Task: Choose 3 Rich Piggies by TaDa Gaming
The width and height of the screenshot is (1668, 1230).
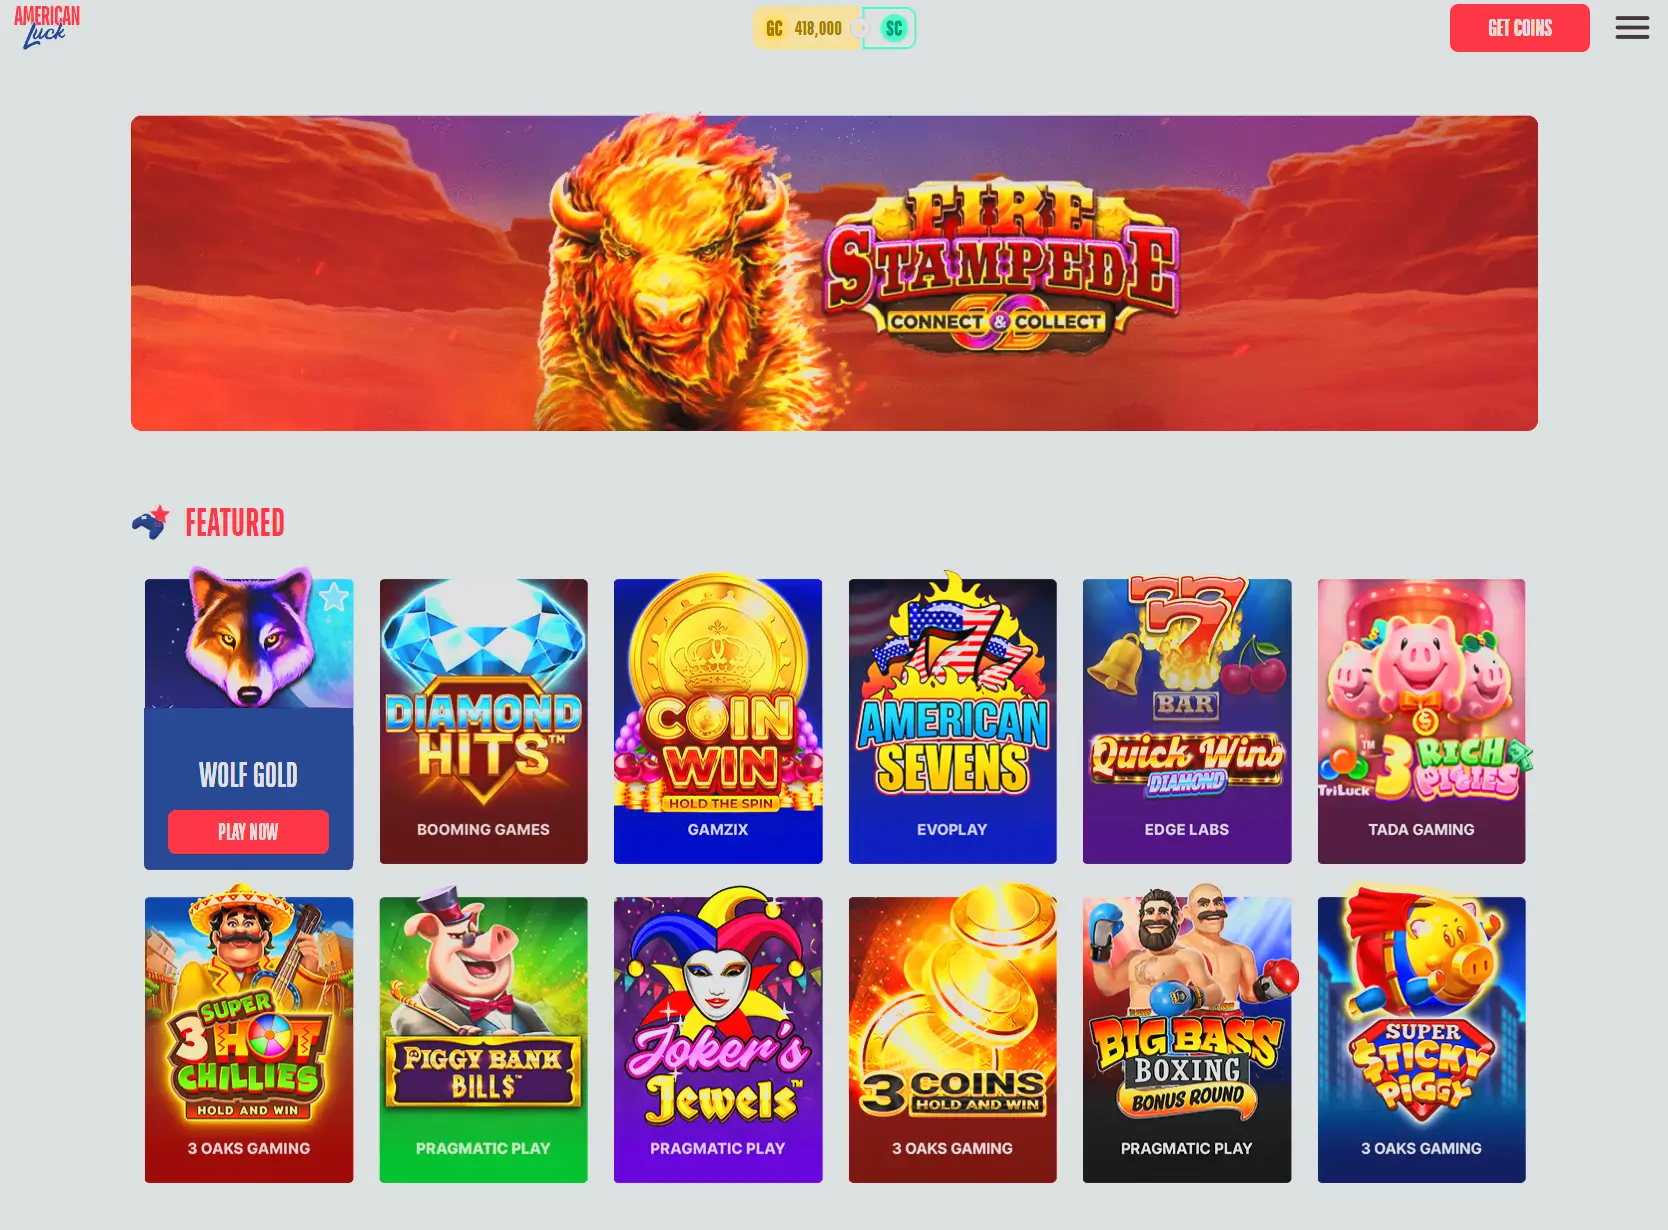Action: pyautogui.click(x=1421, y=721)
